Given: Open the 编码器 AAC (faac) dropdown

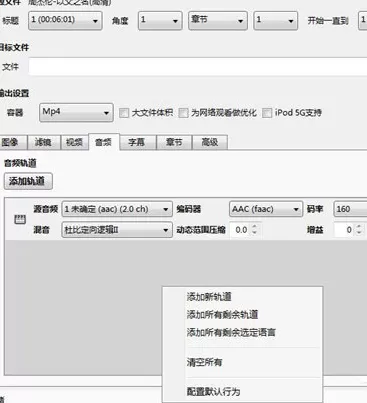Looking at the screenshot, I should pos(266,209).
